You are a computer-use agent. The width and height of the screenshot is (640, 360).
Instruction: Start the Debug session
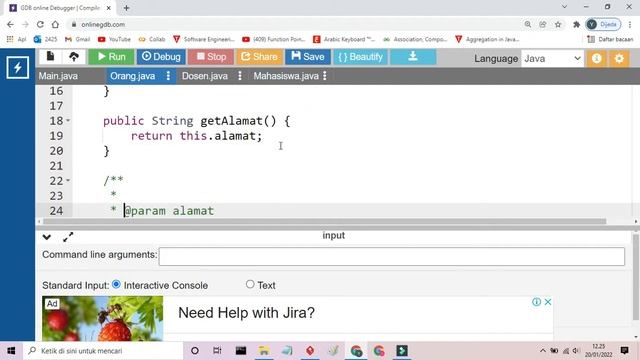click(x=161, y=57)
